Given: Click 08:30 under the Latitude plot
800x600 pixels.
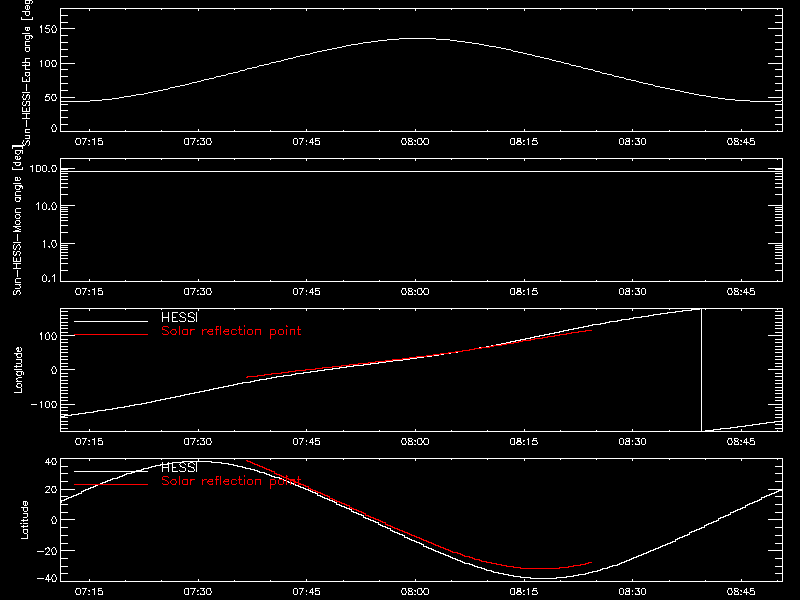Looking at the screenshot, I should [x=632, y=592].
